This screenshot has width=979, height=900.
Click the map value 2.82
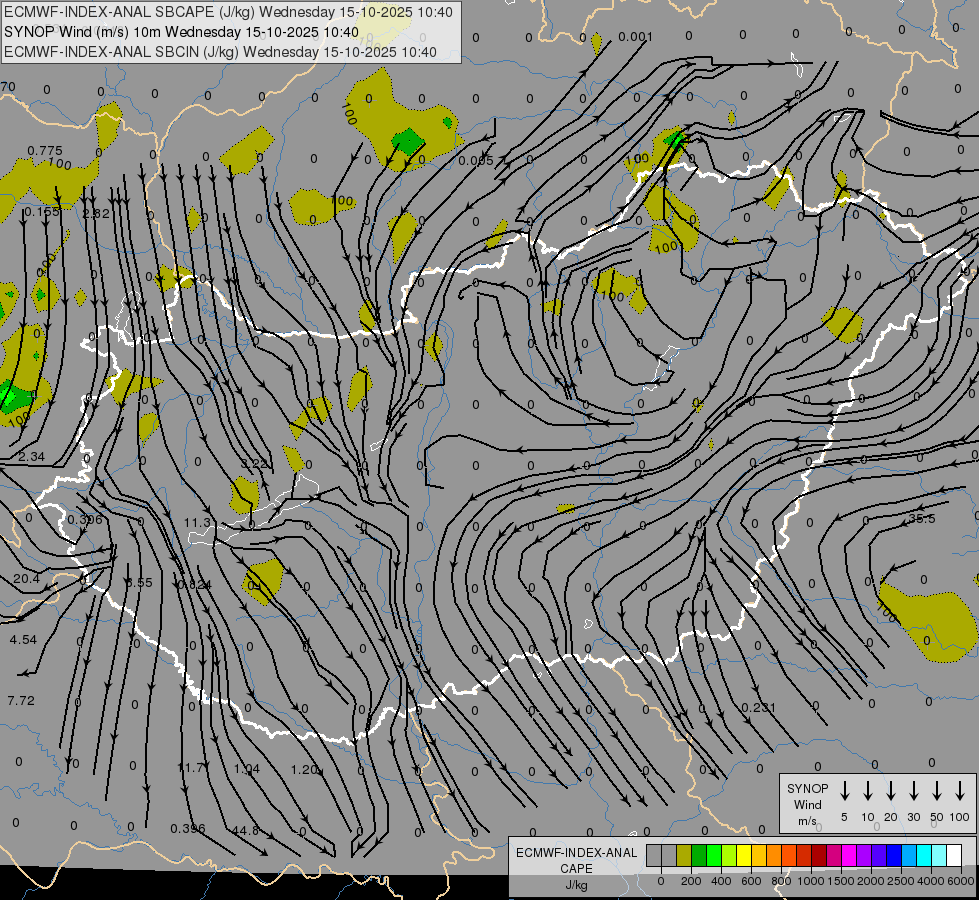[96, 214]
